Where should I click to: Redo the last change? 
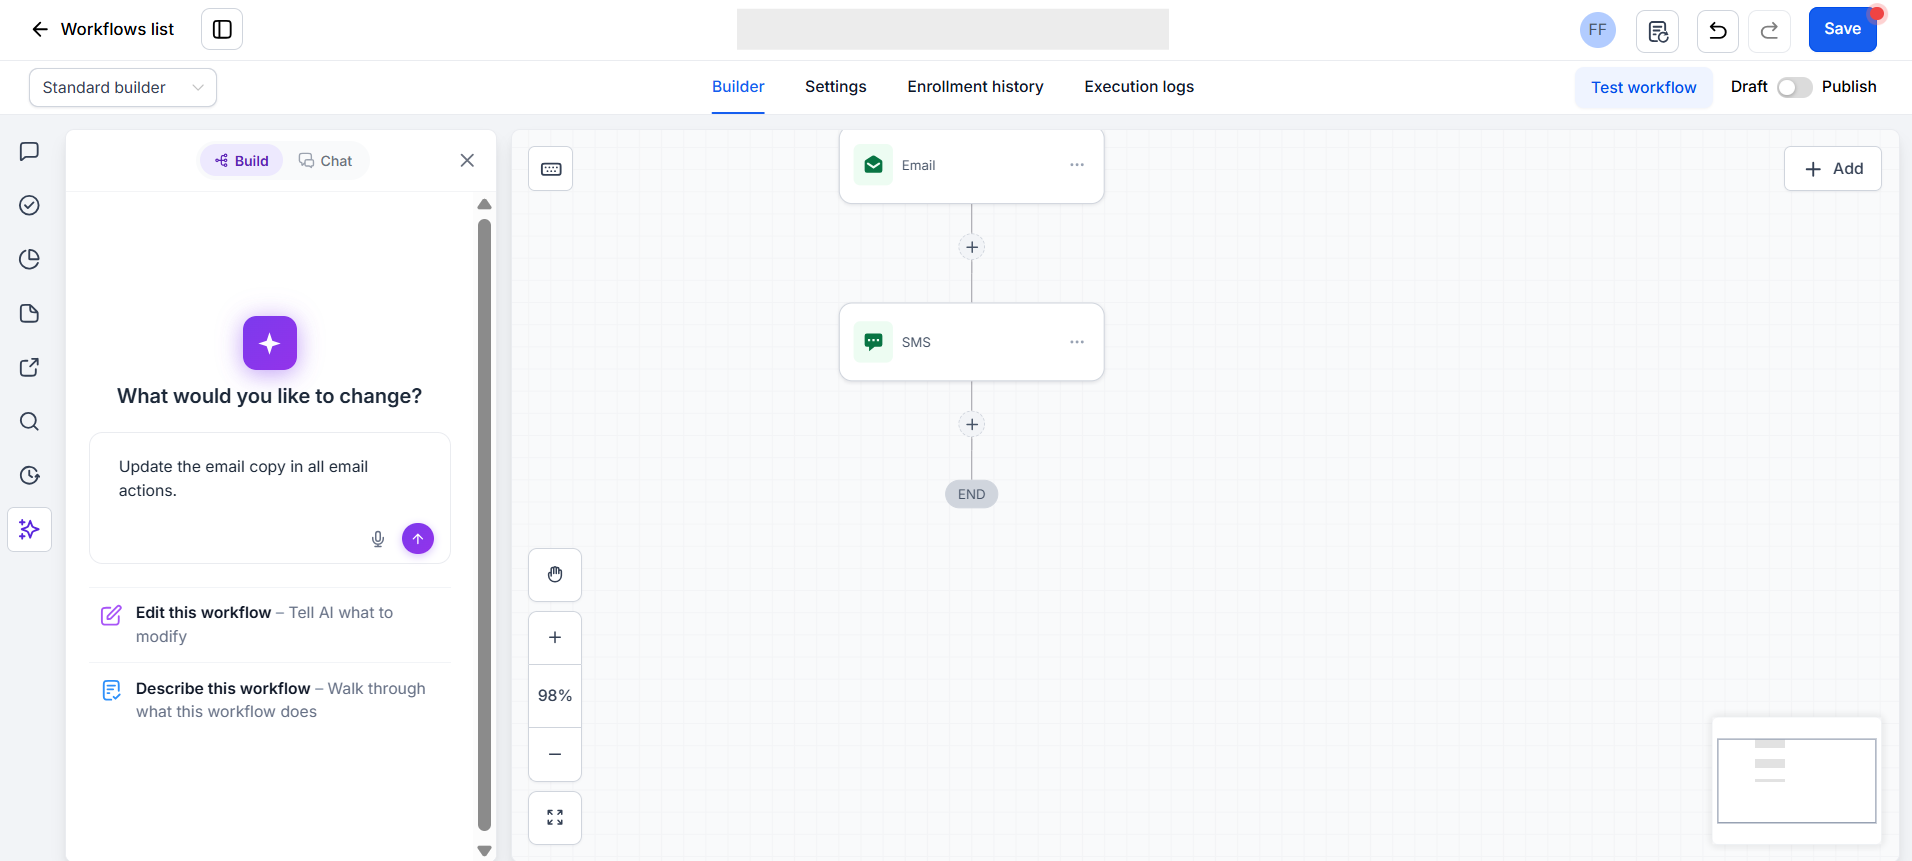coord(1769,31)
